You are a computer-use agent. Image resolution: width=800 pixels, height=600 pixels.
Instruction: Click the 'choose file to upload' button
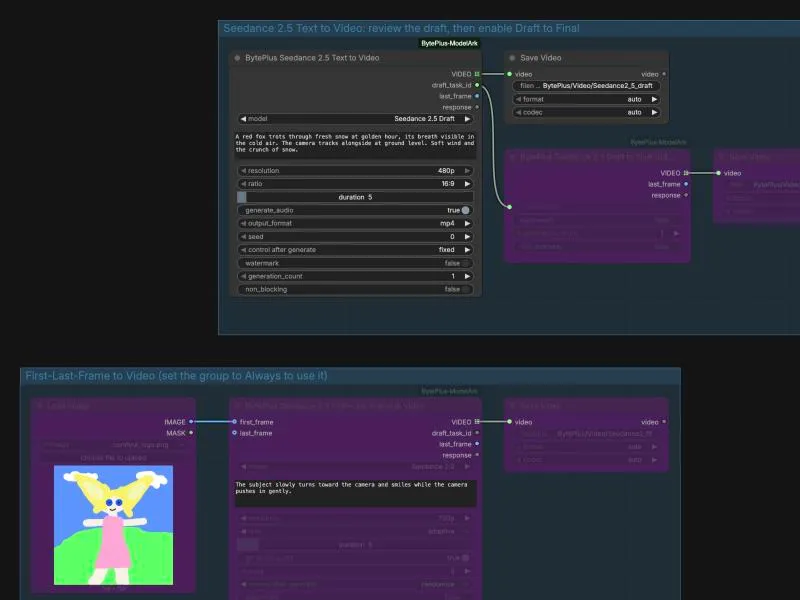113,458
